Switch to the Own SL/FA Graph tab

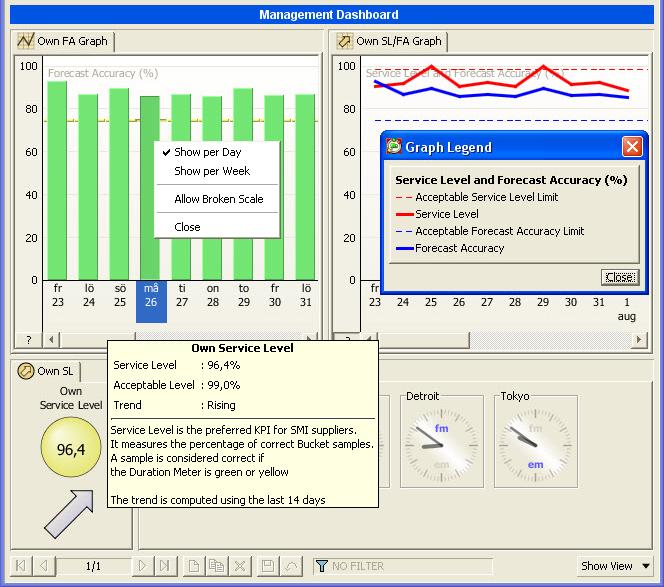[390, 41]
